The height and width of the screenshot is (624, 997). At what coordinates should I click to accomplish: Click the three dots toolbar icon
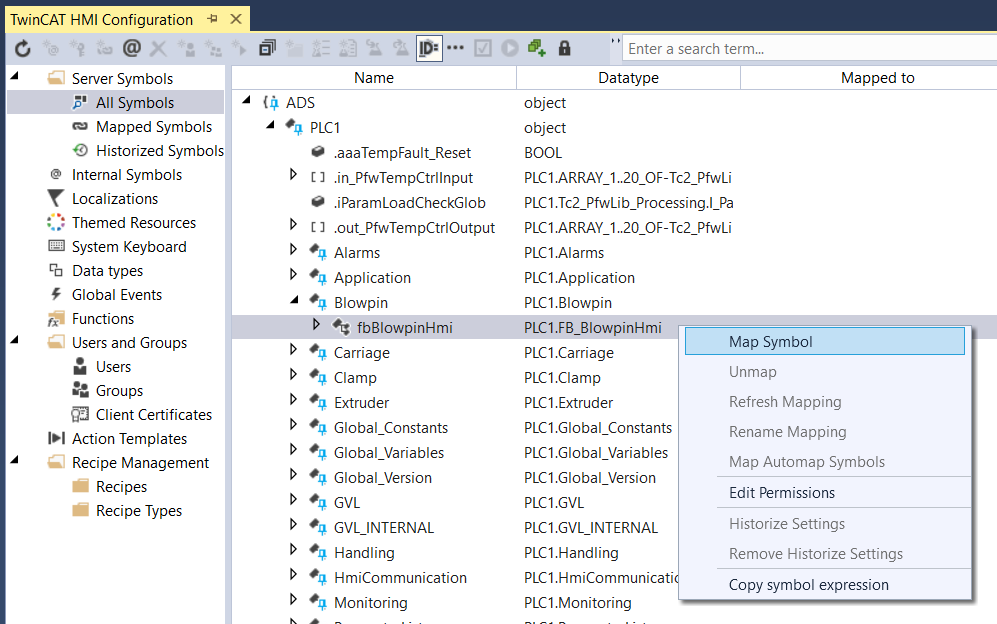point(455,48)
